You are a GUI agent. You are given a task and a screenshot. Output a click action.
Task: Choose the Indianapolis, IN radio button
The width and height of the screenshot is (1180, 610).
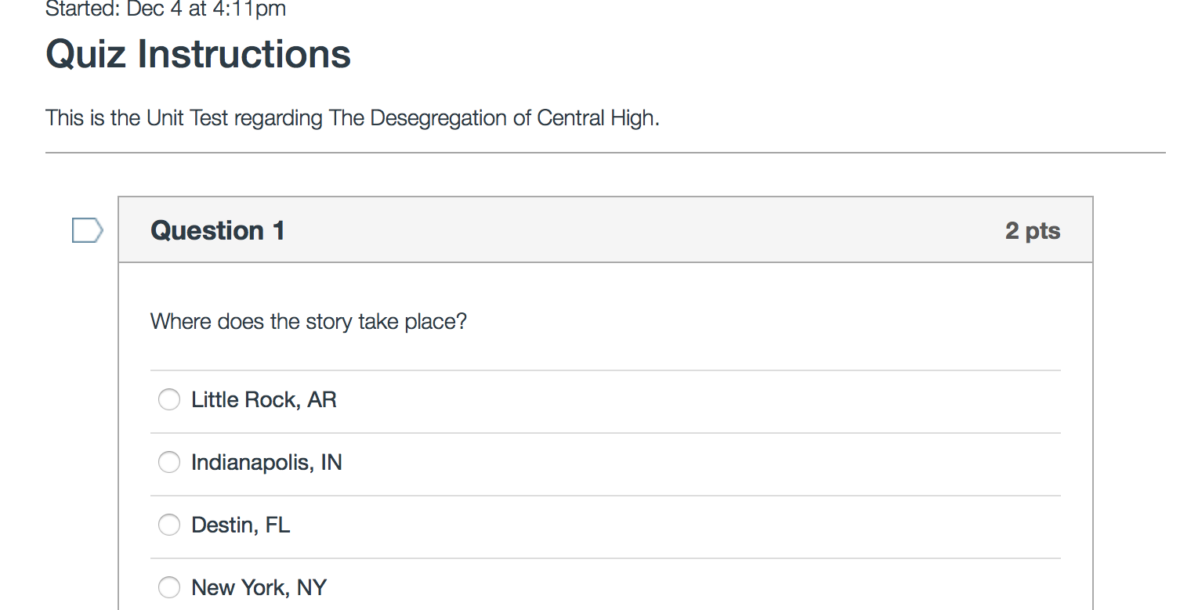pos(171,463)
